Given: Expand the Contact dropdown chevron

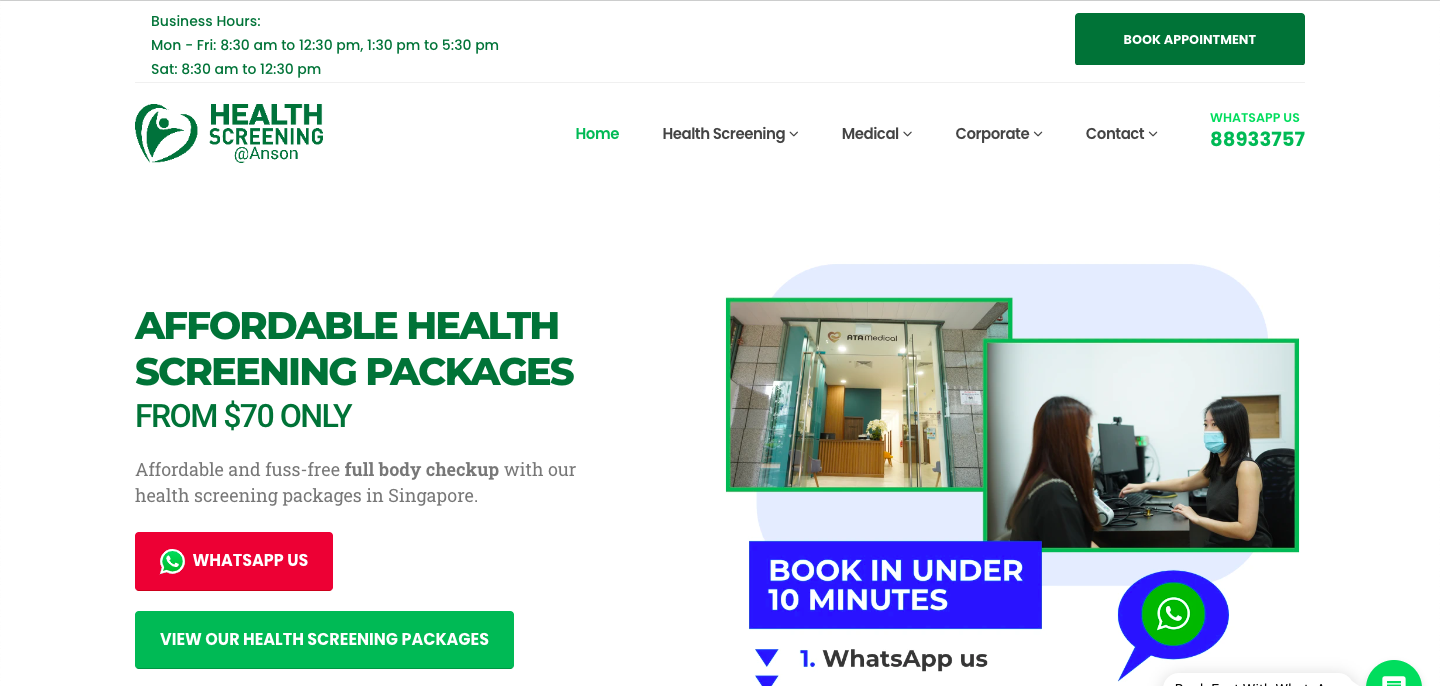Looking at the screenshot, I should [x=1153, y=134].
